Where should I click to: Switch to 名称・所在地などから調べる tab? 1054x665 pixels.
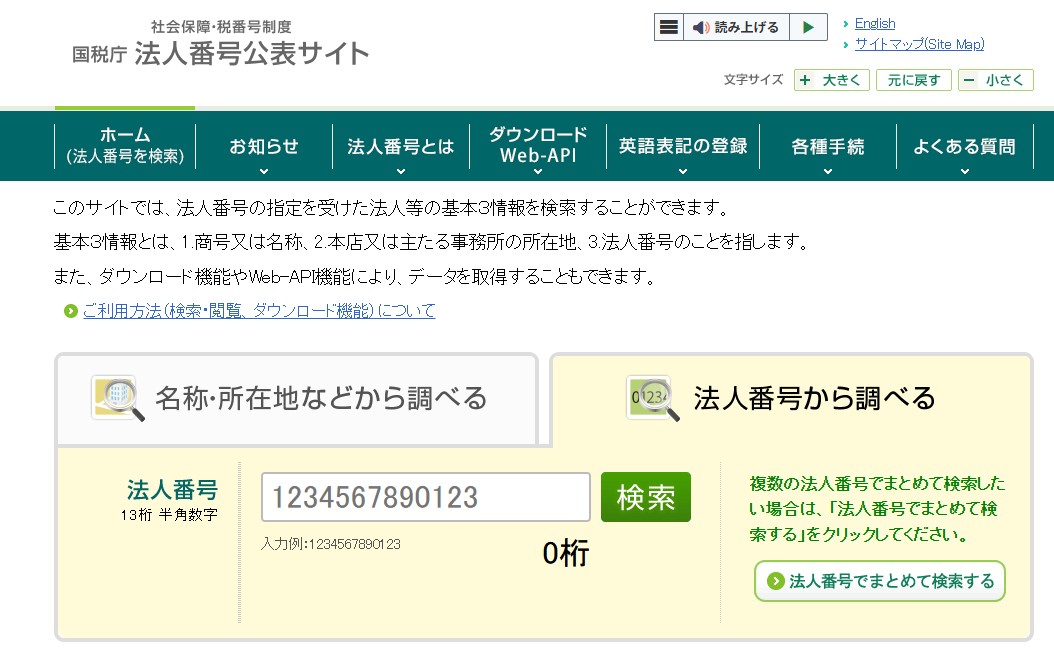297,399
